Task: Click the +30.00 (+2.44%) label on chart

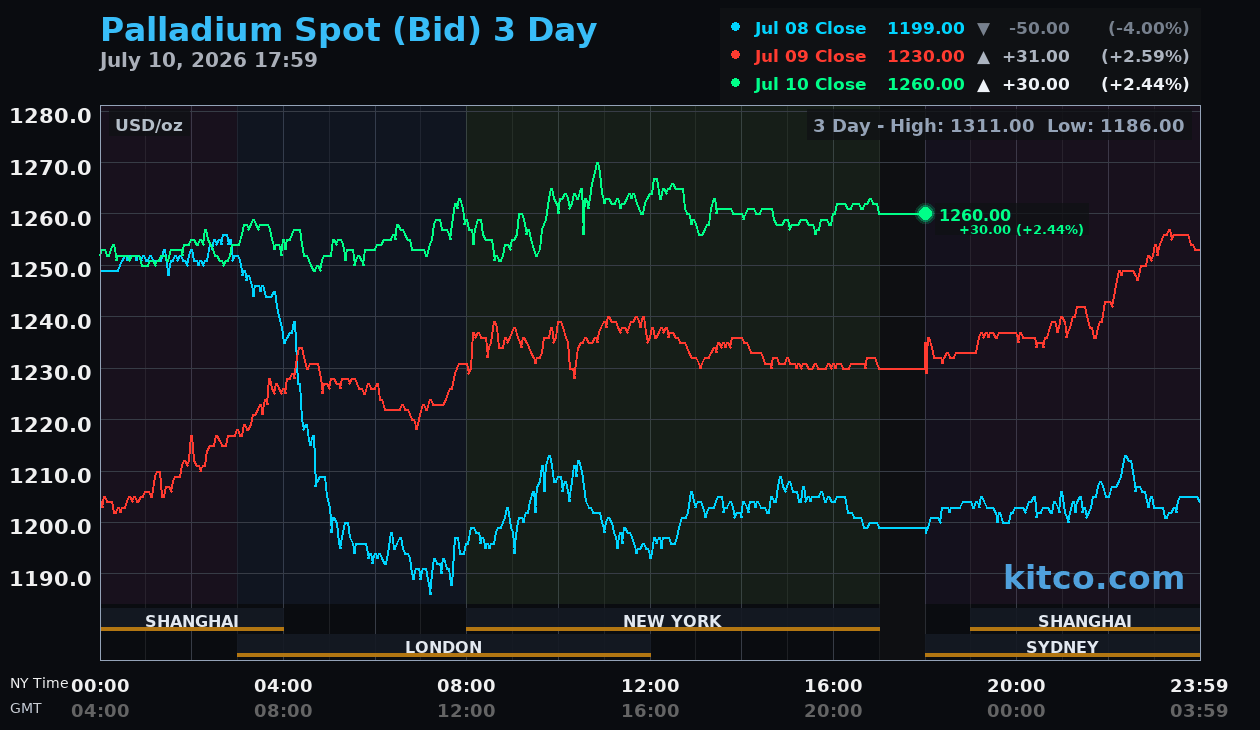Action: [x=1021, y=230]
